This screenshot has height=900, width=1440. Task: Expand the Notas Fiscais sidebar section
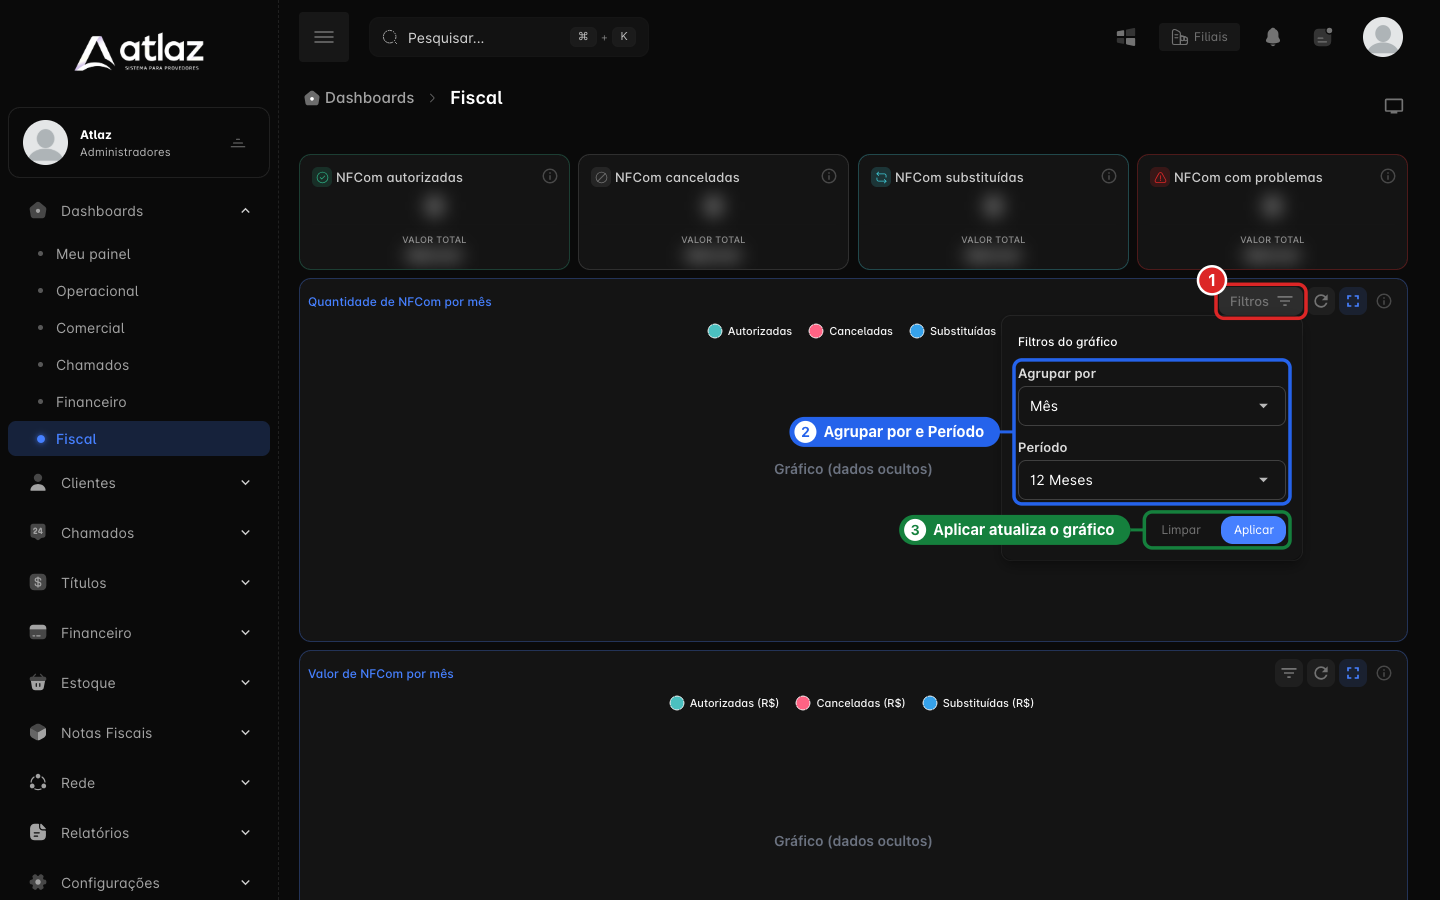click(x=139, y=733)
